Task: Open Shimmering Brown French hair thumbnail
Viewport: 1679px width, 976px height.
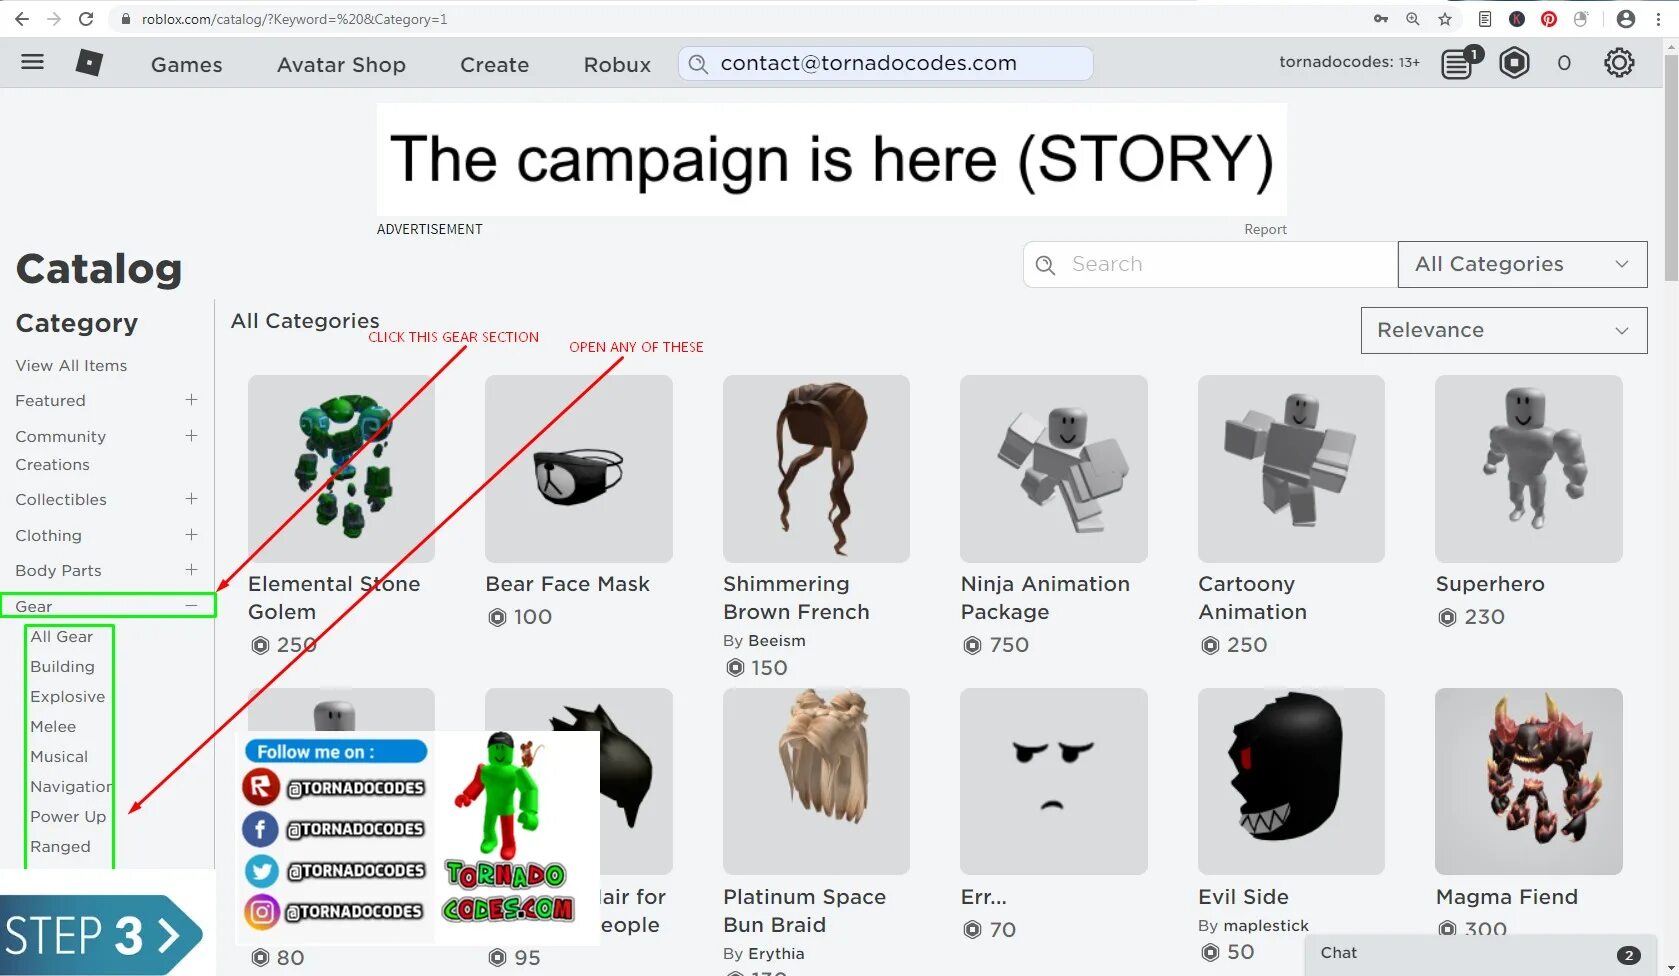Action: [816, 468]
